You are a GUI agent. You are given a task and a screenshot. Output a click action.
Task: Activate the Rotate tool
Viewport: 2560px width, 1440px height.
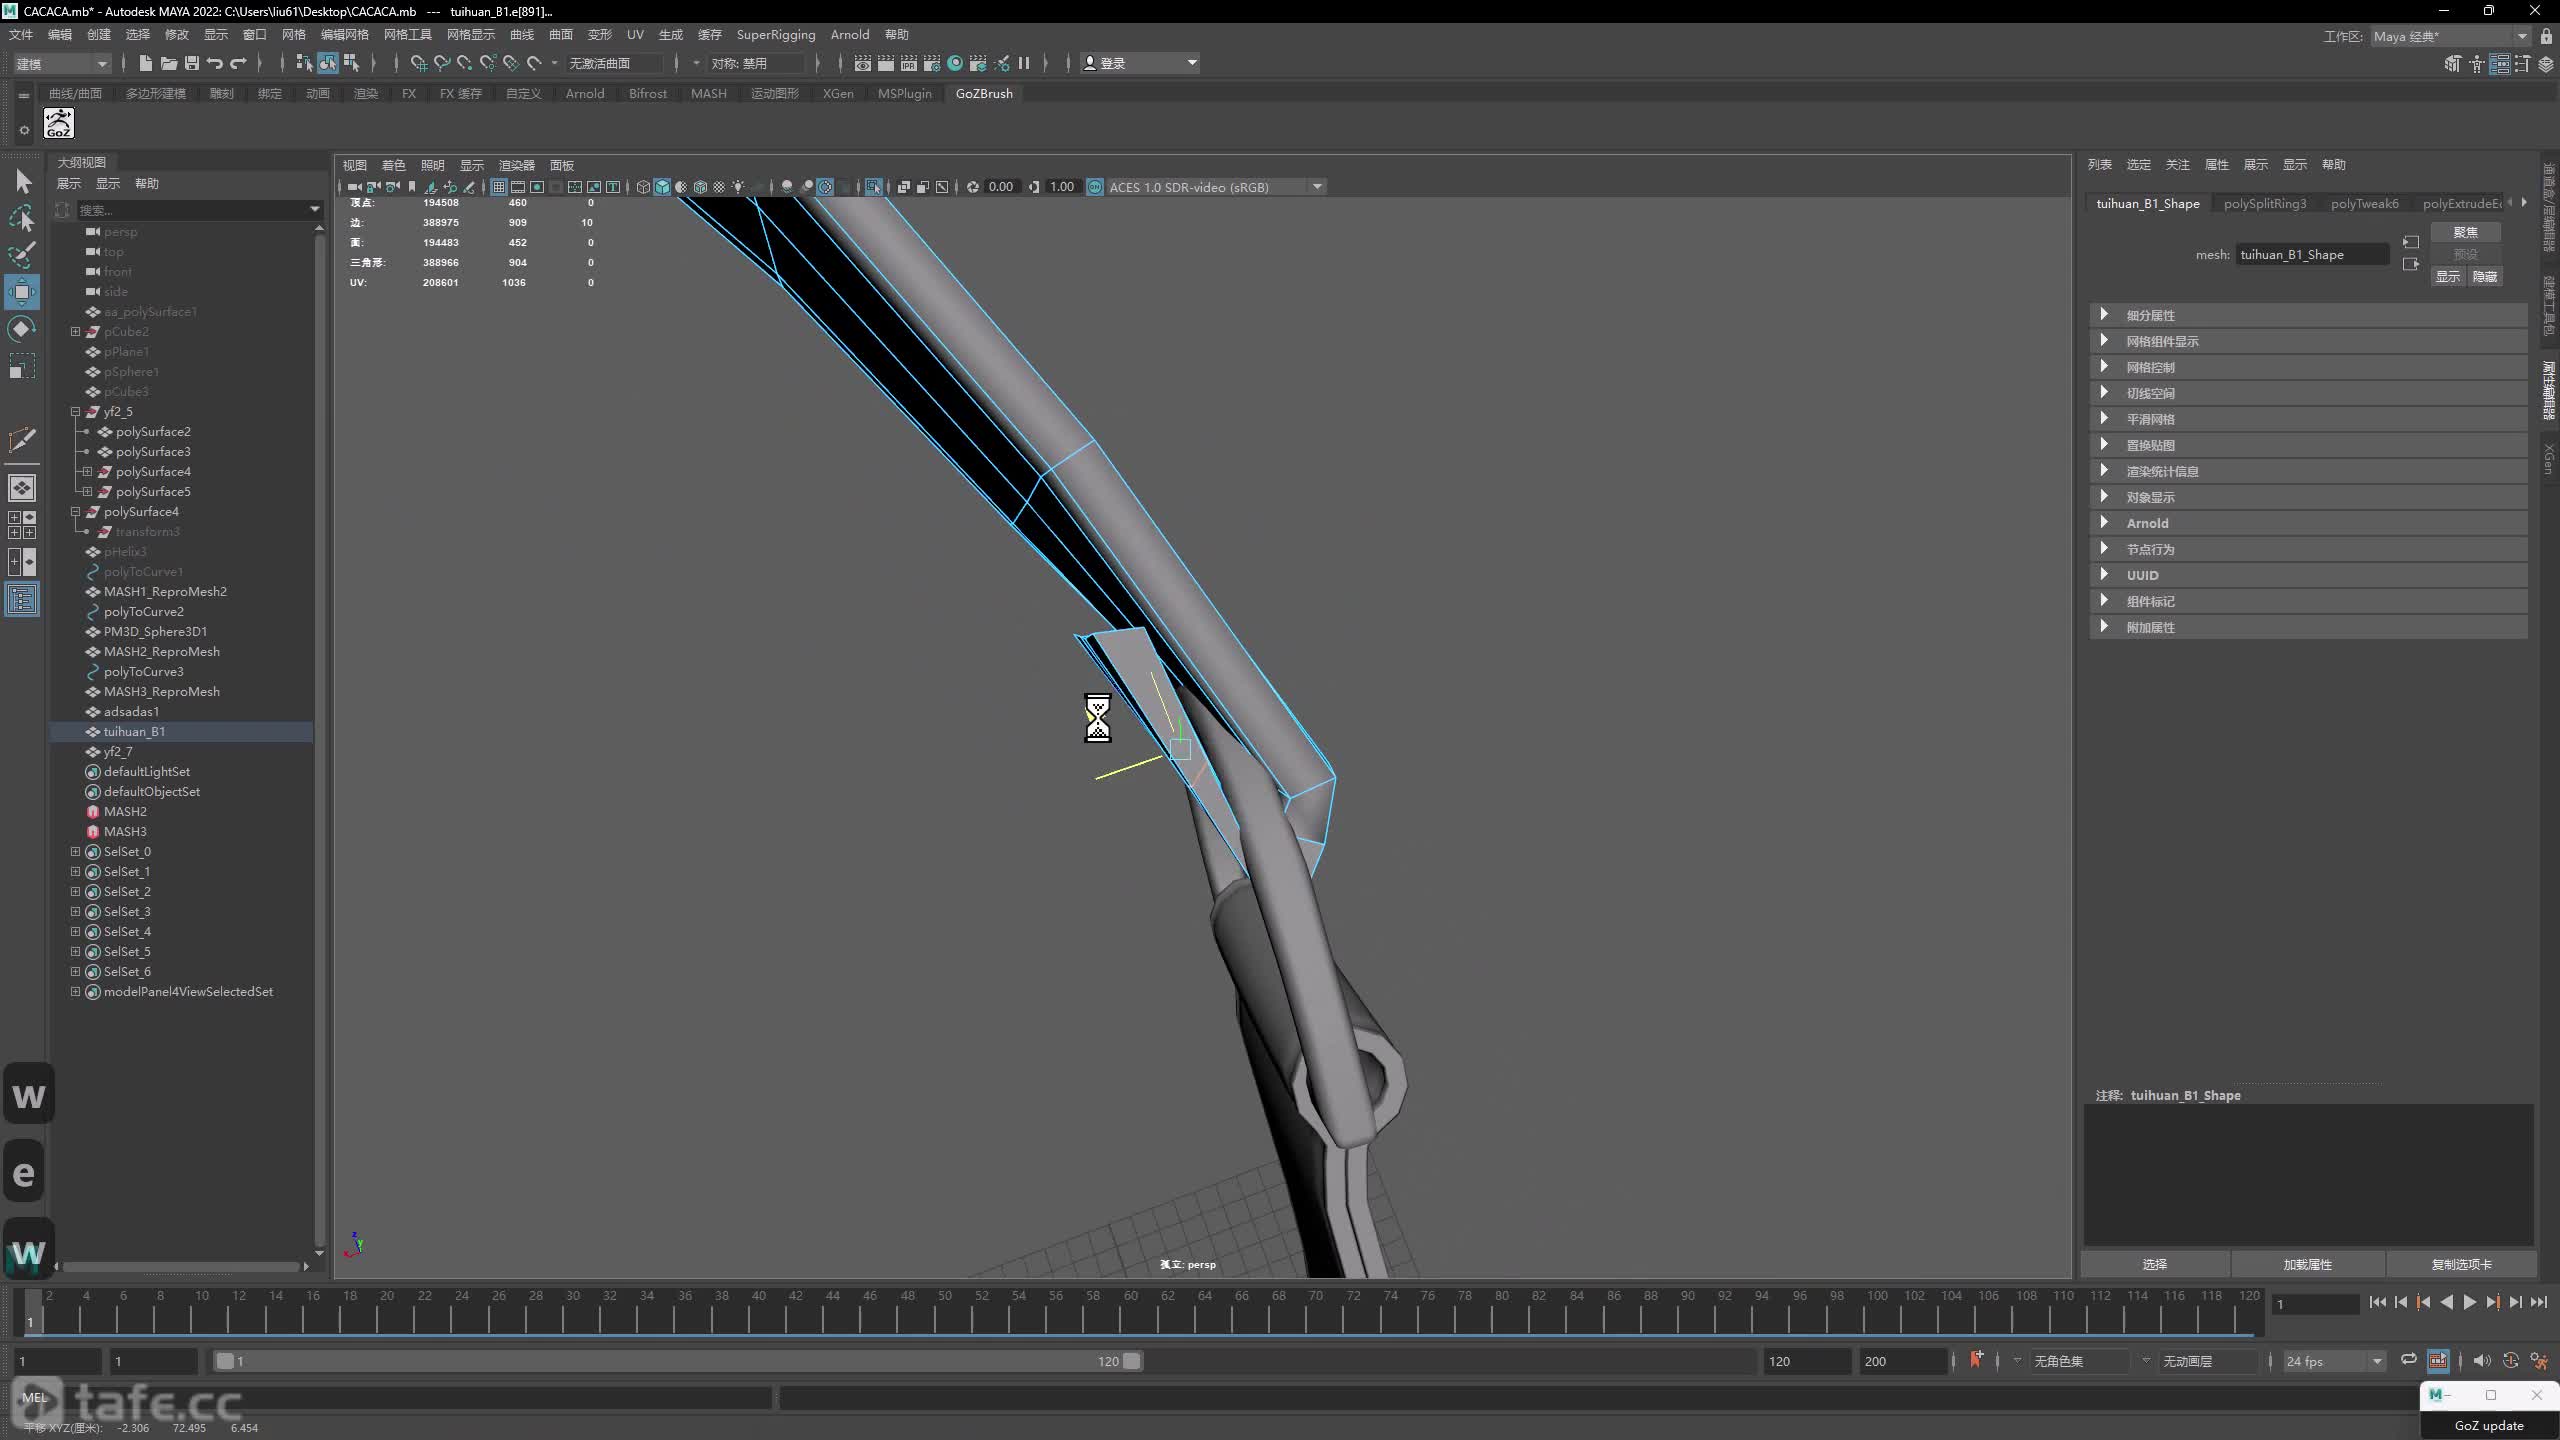pyautogui.click(x=22, y=329)
